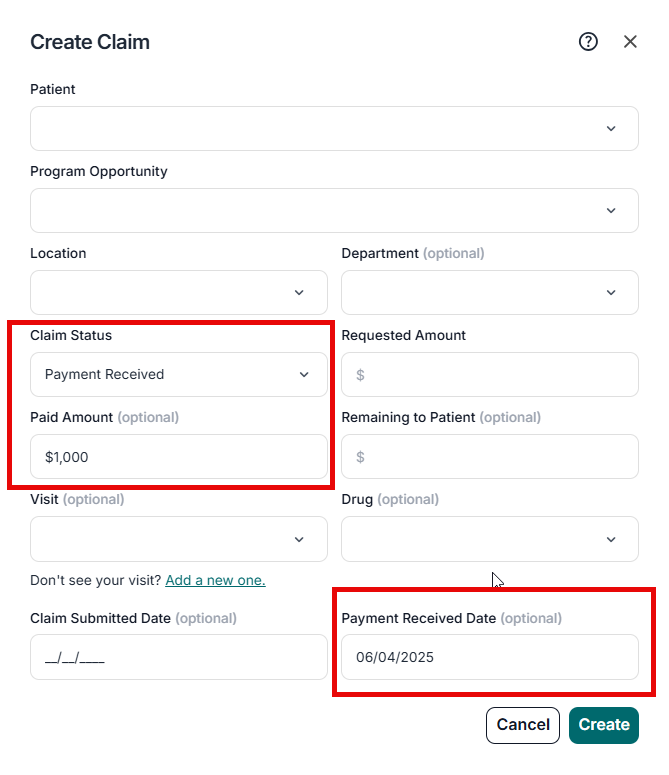The height and width of the screenshot is (775, 669).
Task: Focus the Remaining to Patient field
Action: click(489, 457)
